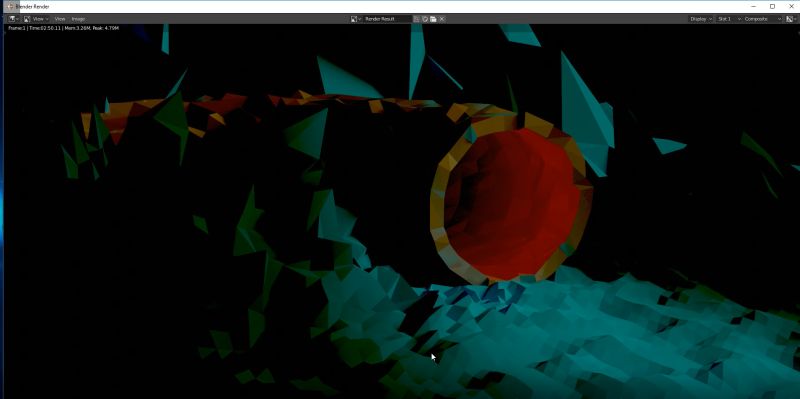The image size is (800, 399).
Task: Click the render statistics text line
Action: pos(64,28)
